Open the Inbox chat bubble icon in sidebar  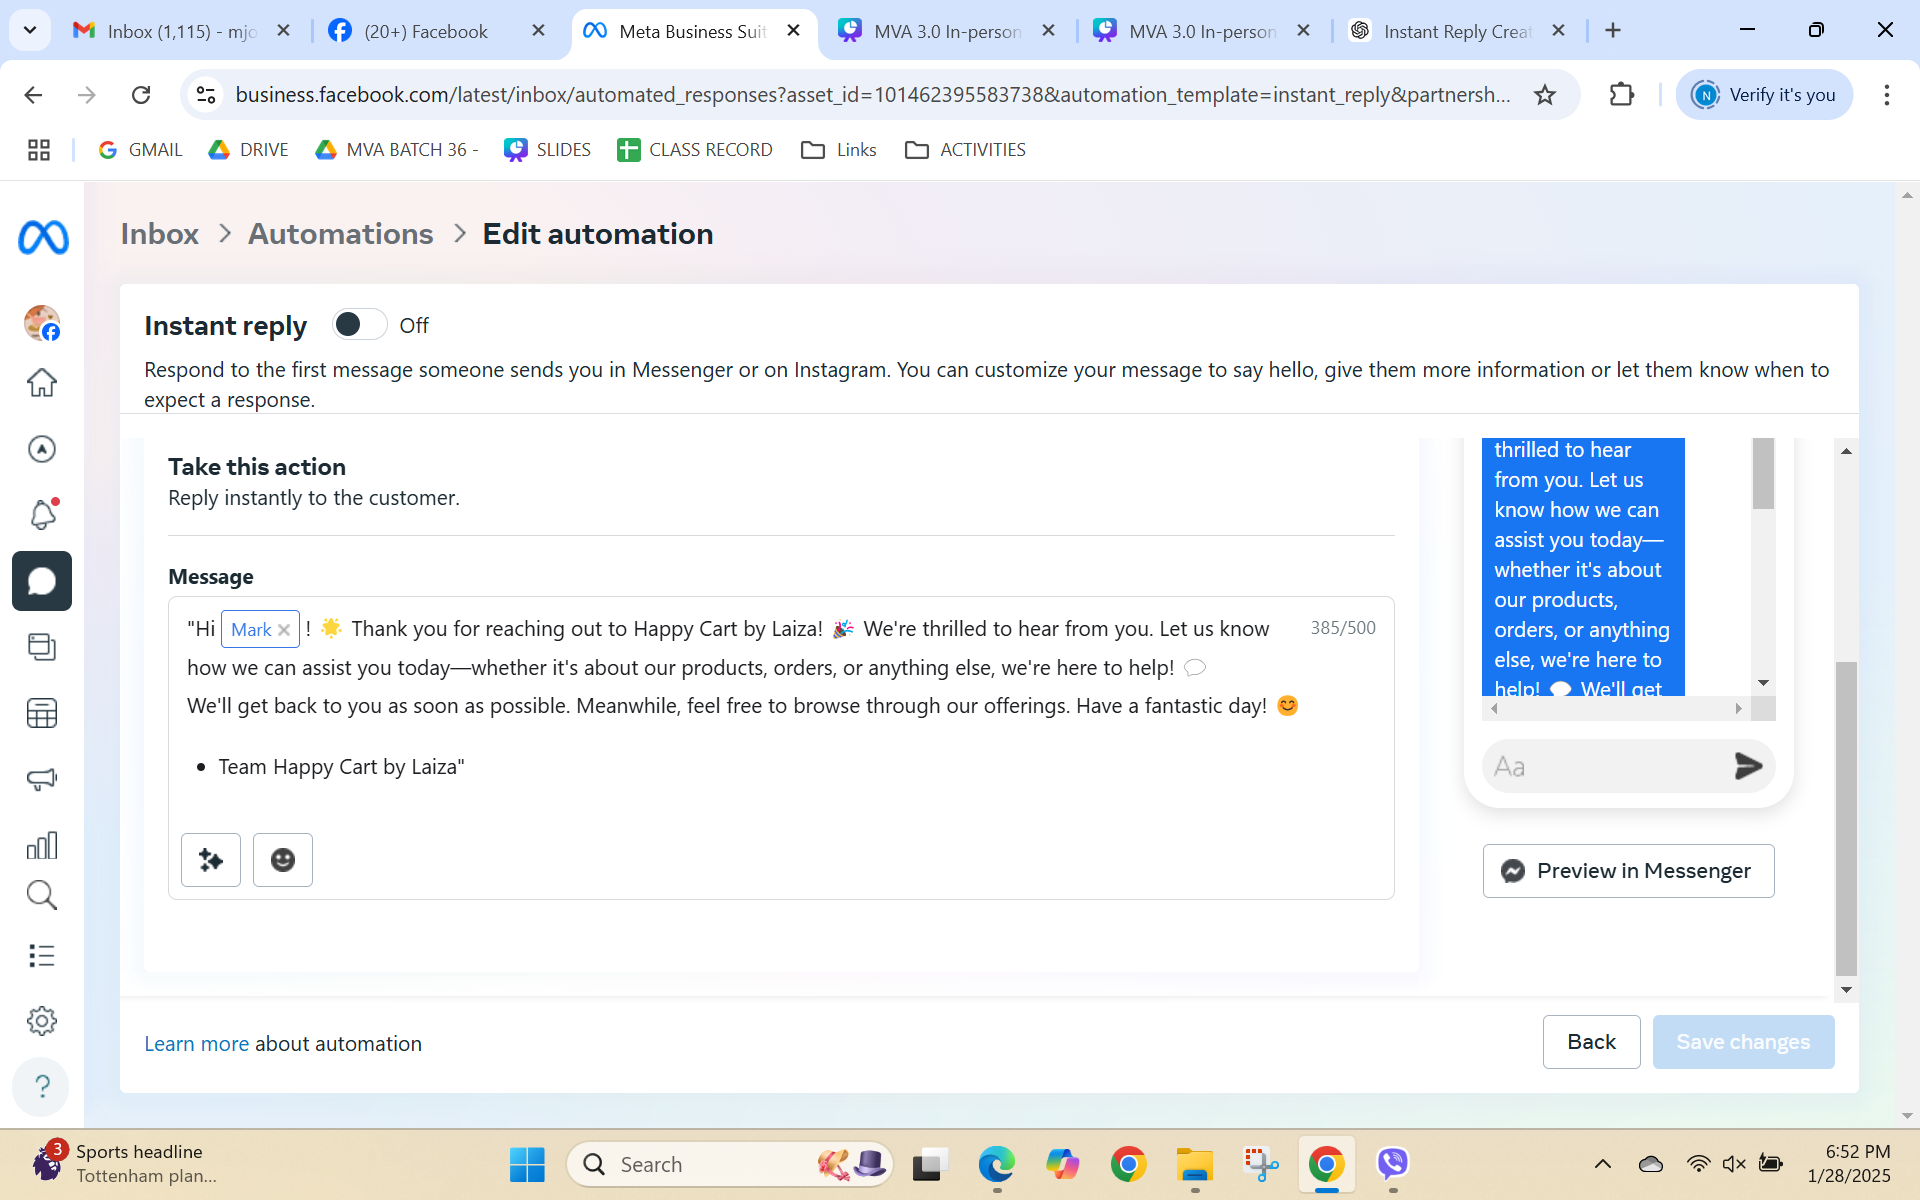(x=42, y=581)
